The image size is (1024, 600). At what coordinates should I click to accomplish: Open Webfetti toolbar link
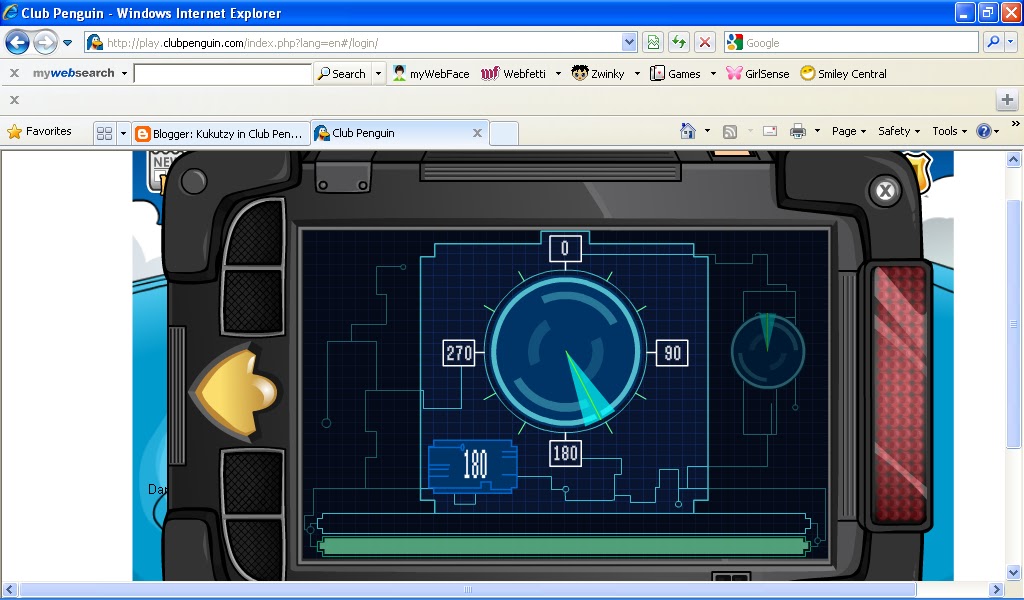pyautogui.click(x=513, y=74)
